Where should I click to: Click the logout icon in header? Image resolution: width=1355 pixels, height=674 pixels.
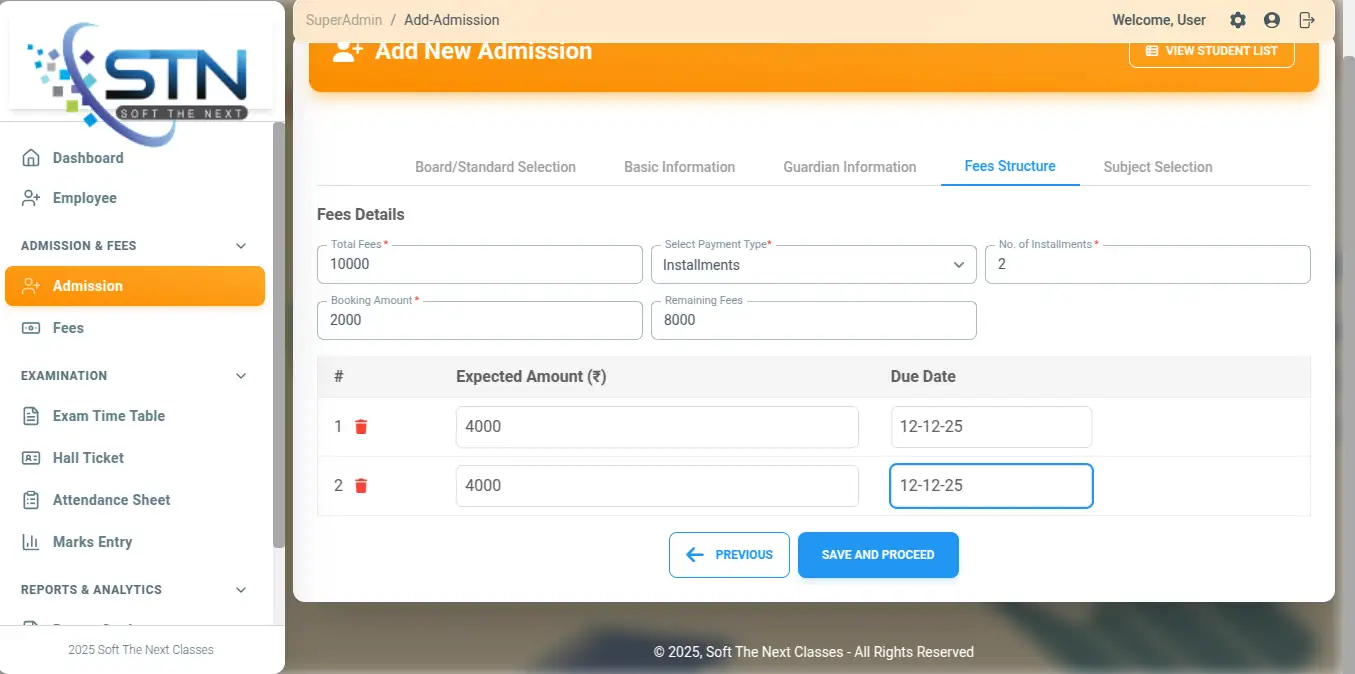pos(1306,20)
